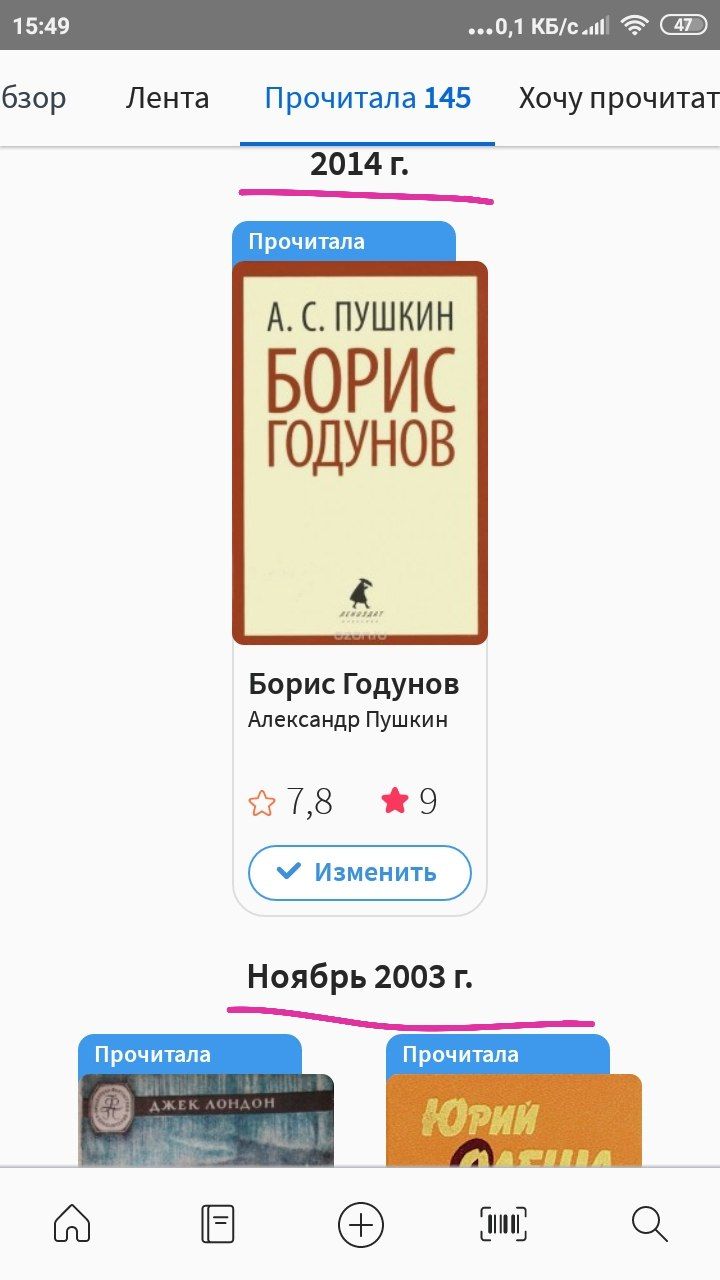Go to the partially visible Обзор tab
Image resolution: width=720 pixels, height=1280 pixels.
(33, 98)
